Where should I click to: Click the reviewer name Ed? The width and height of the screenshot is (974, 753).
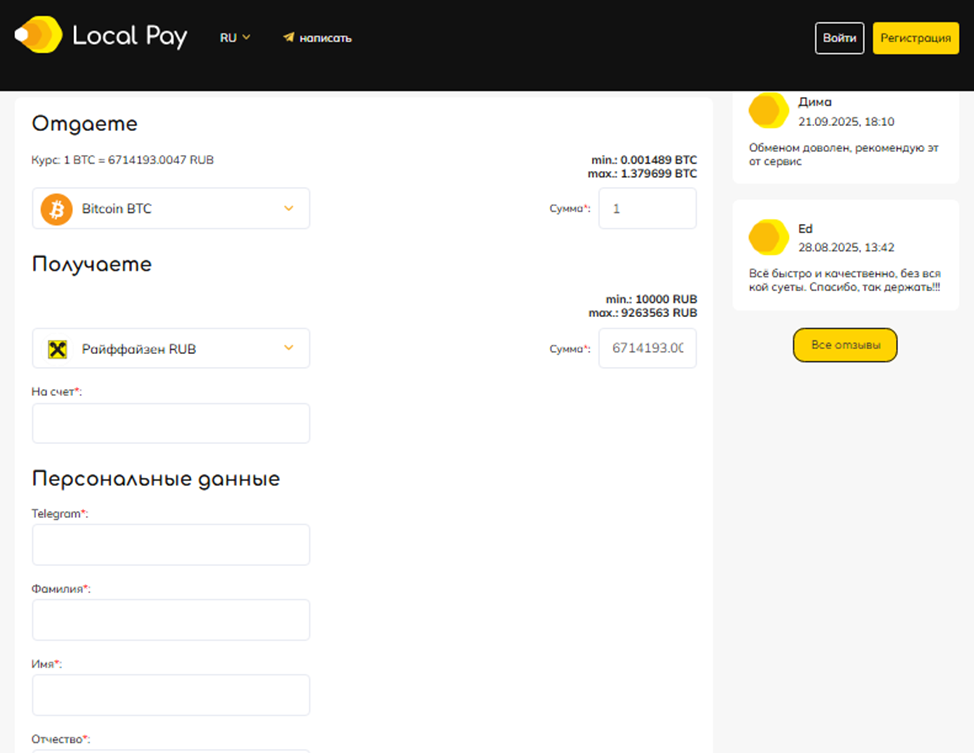[805, 229]
